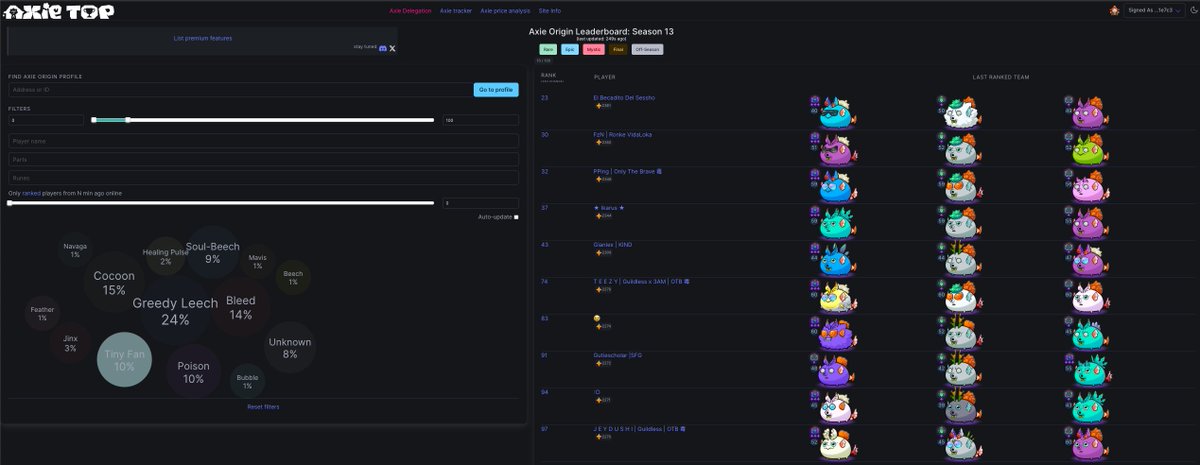This screenshot has height=465, width=1200.
Task: Focus the Address or ID field
Action: click(239, 90)
